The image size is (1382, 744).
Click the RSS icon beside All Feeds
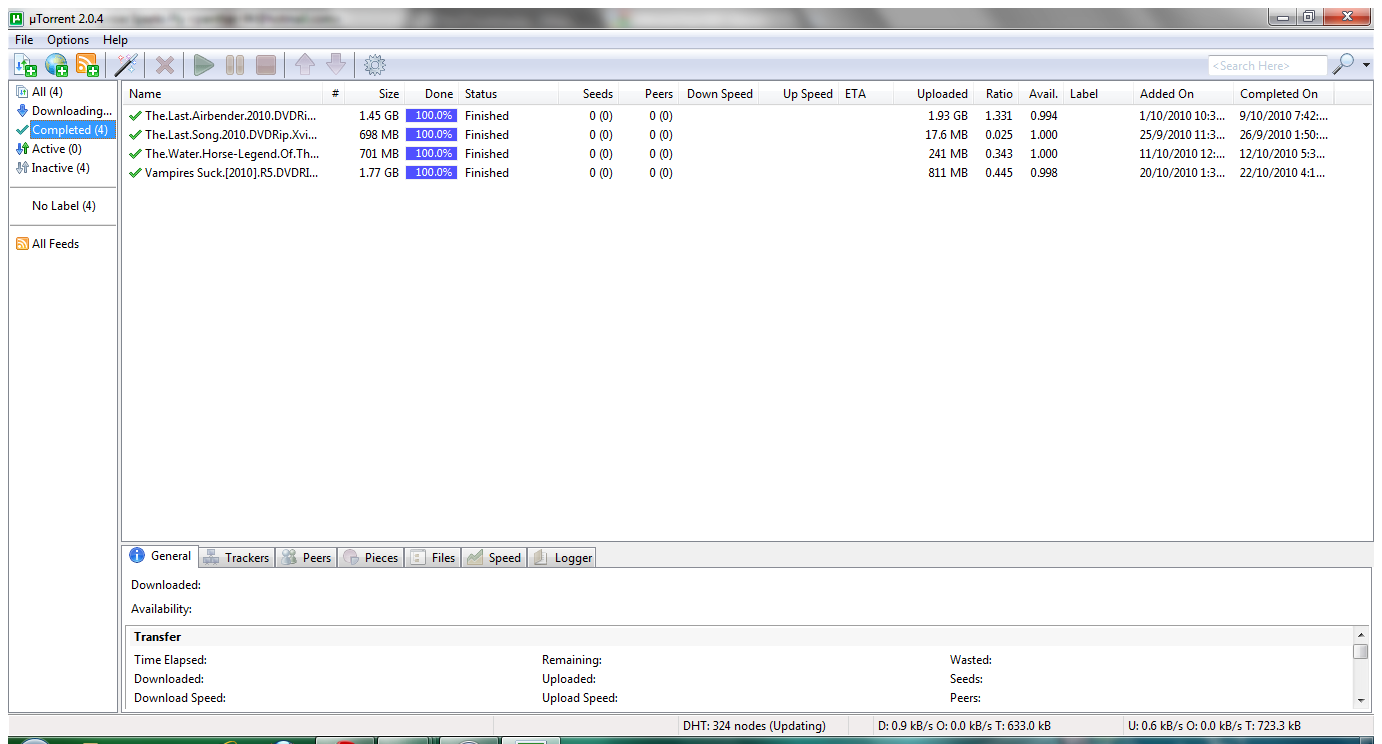click(22, 244)
